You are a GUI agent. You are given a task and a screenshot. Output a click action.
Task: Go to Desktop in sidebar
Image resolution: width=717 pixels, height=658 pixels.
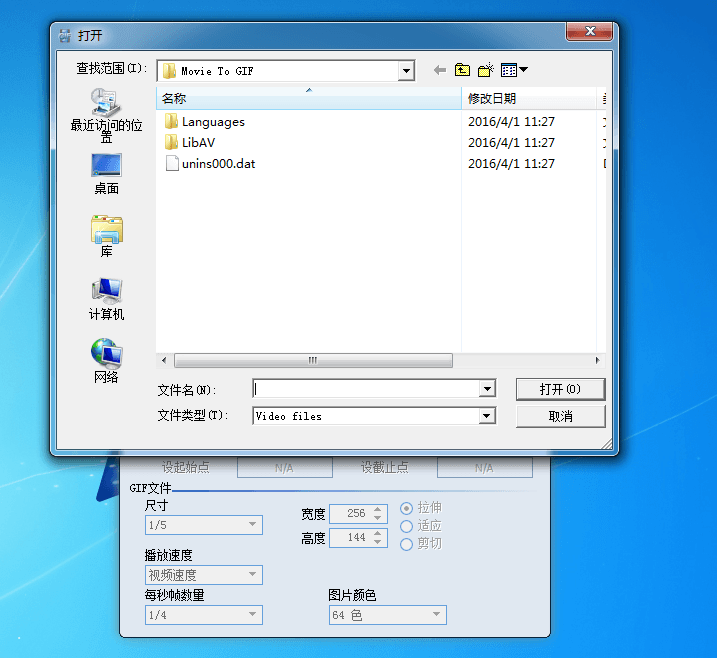tap(106, 173)
